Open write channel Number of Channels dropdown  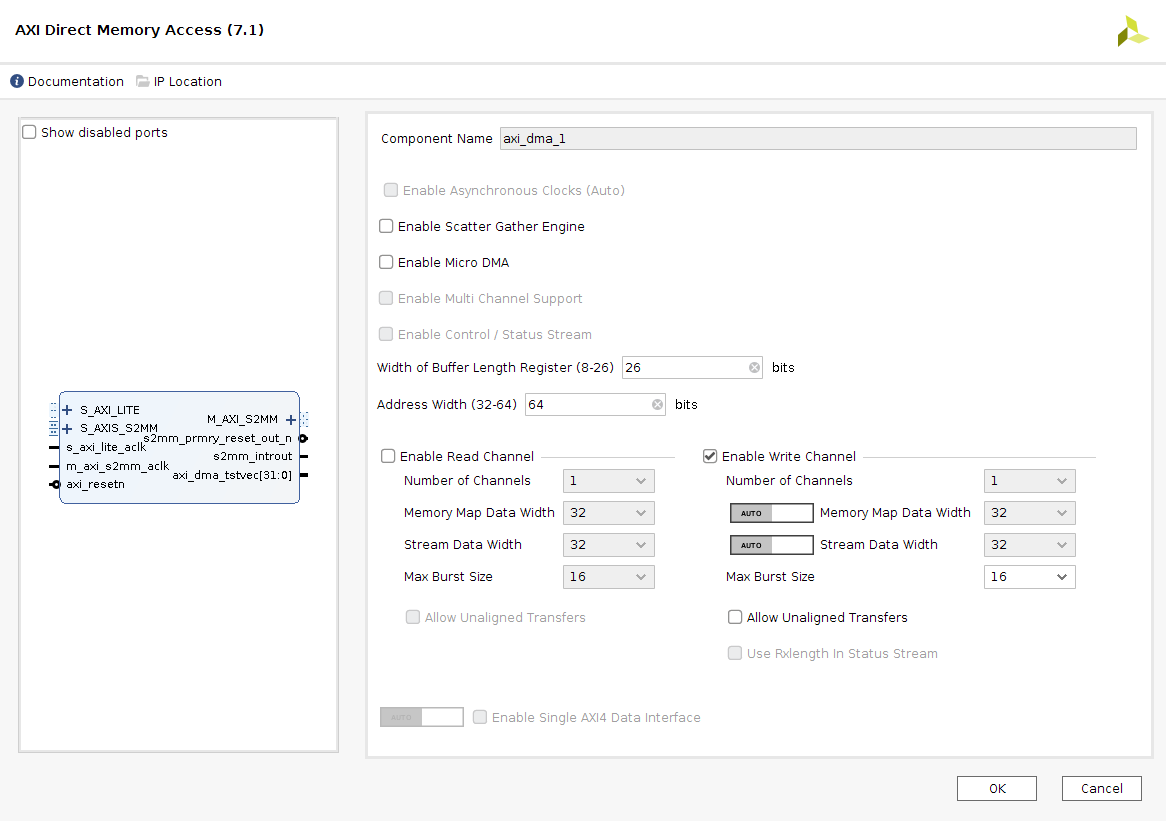point(1029,481)
